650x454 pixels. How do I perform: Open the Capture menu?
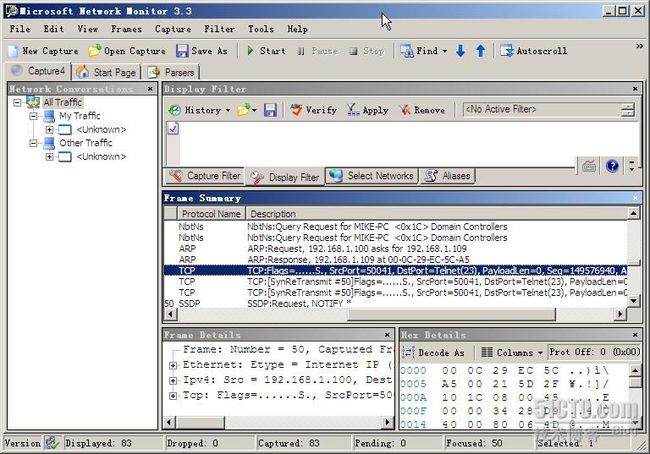click(x=173, y=29)
